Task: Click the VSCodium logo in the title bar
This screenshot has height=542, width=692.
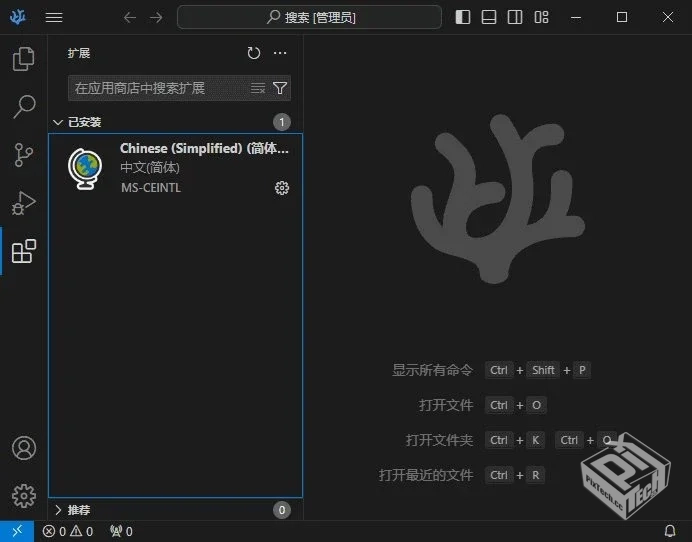Action: 18,17
